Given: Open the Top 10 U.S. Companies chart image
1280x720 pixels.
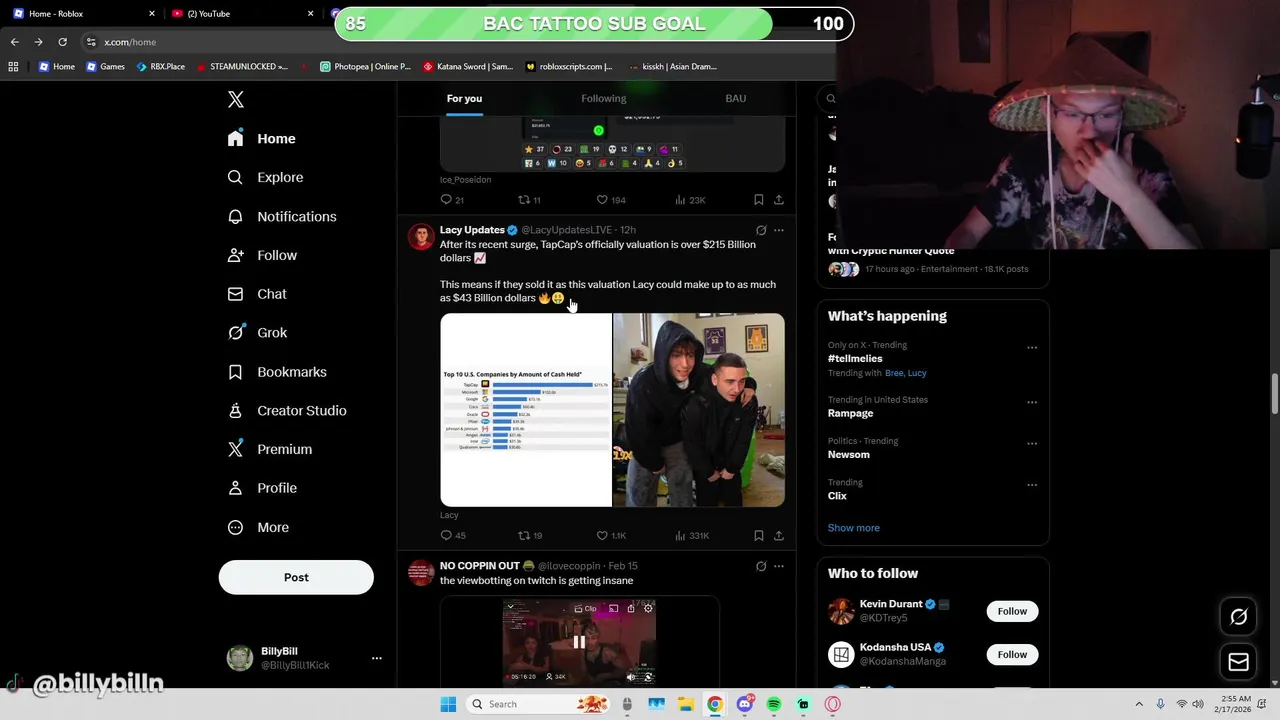Looking at the screenshot, I should [526, 410].
